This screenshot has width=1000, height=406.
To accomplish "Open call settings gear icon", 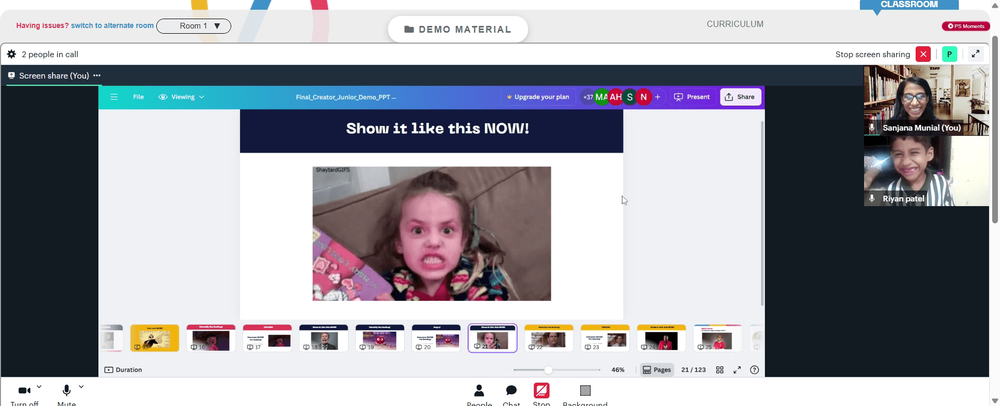I will pos(11,54).
